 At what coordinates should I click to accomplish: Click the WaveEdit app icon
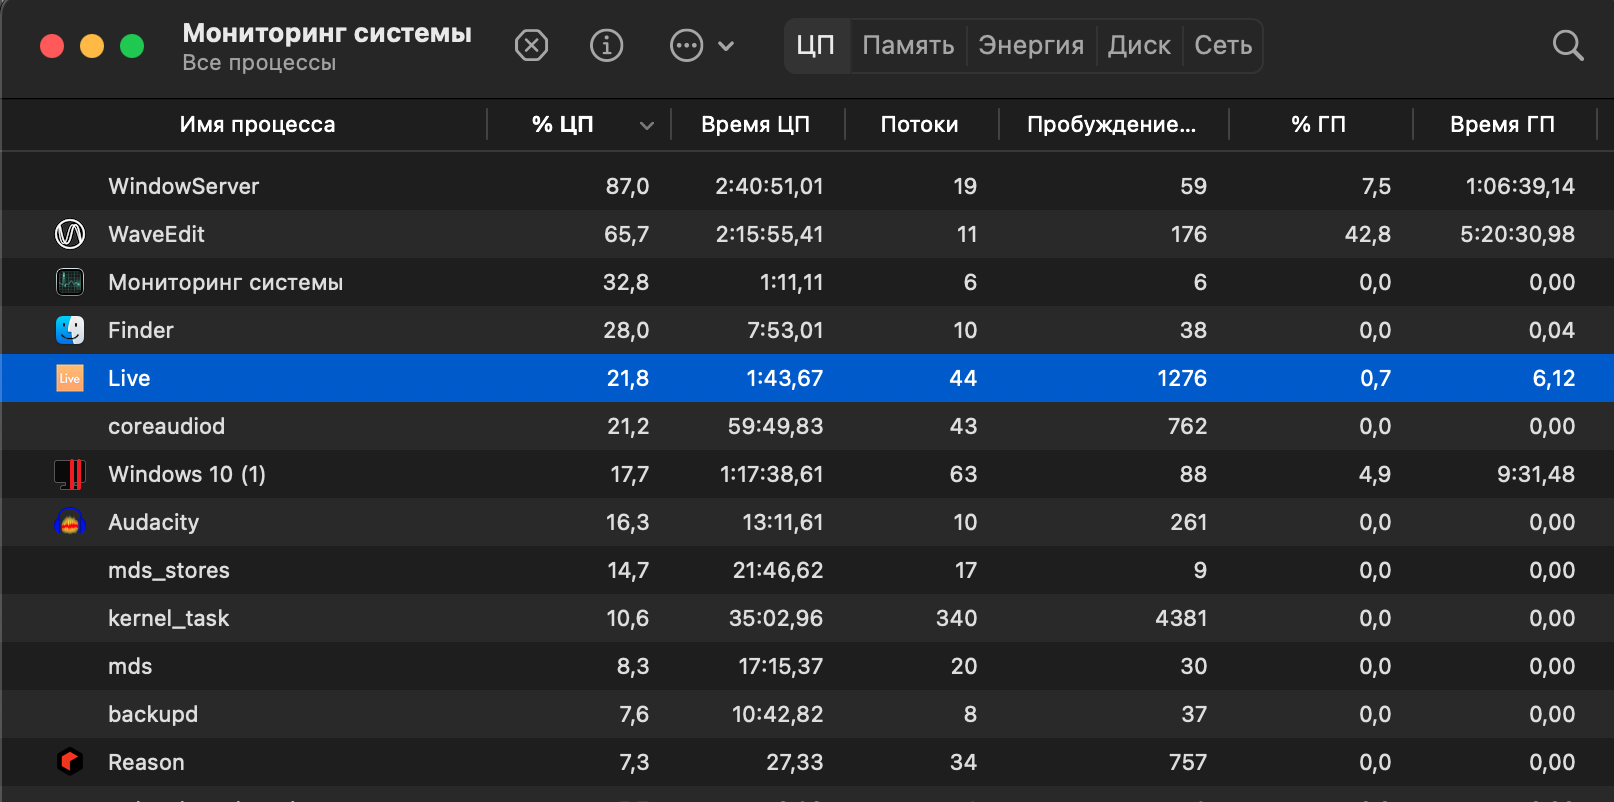coord(70,234)
